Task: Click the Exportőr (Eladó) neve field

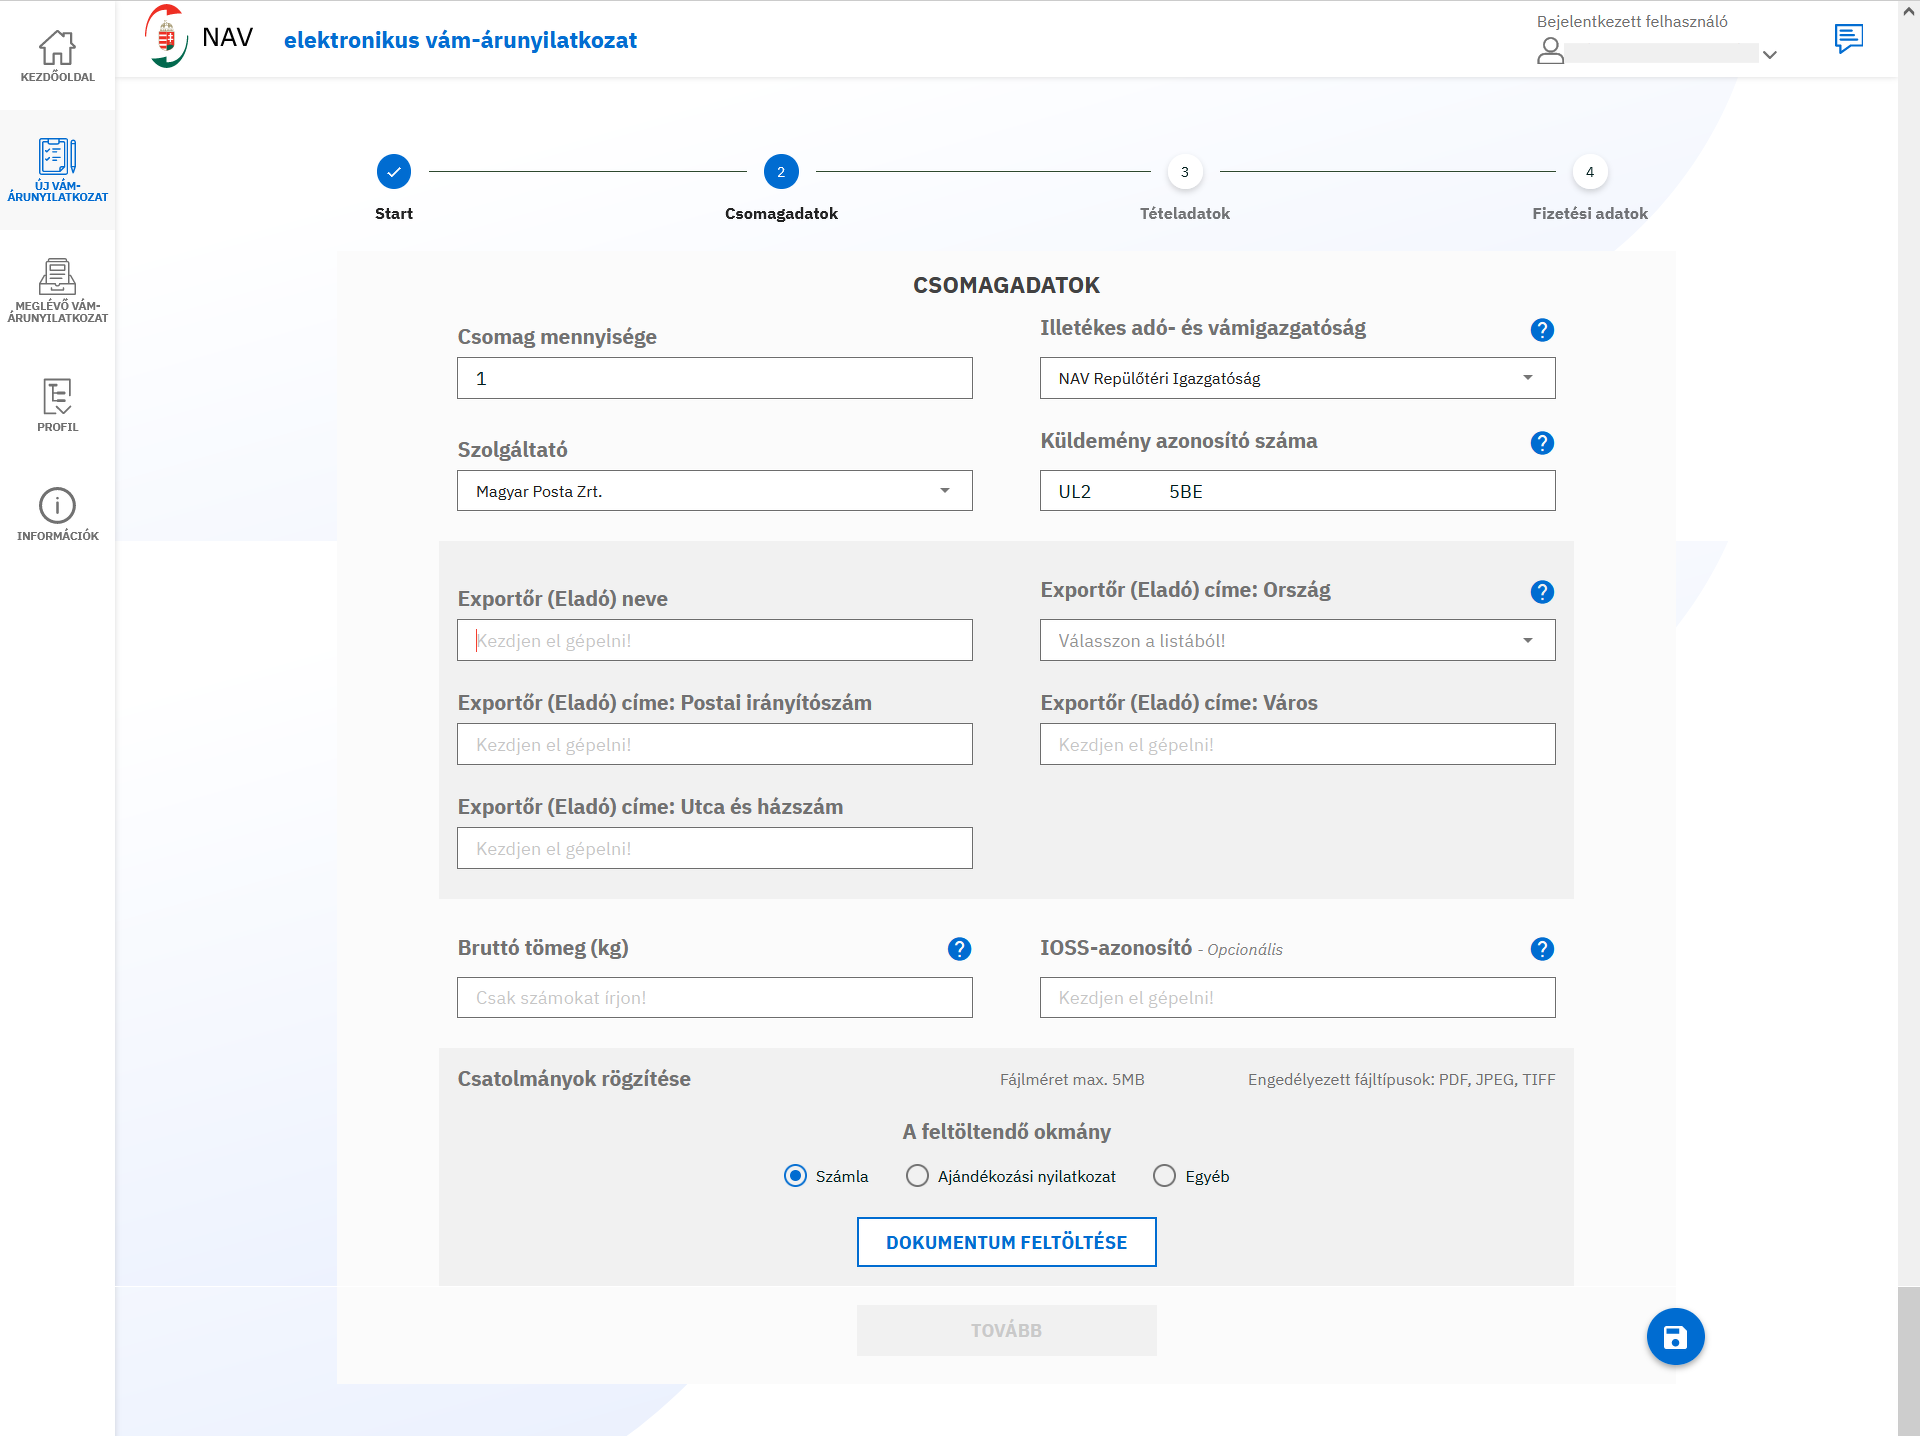Action: tap(714, 640)
